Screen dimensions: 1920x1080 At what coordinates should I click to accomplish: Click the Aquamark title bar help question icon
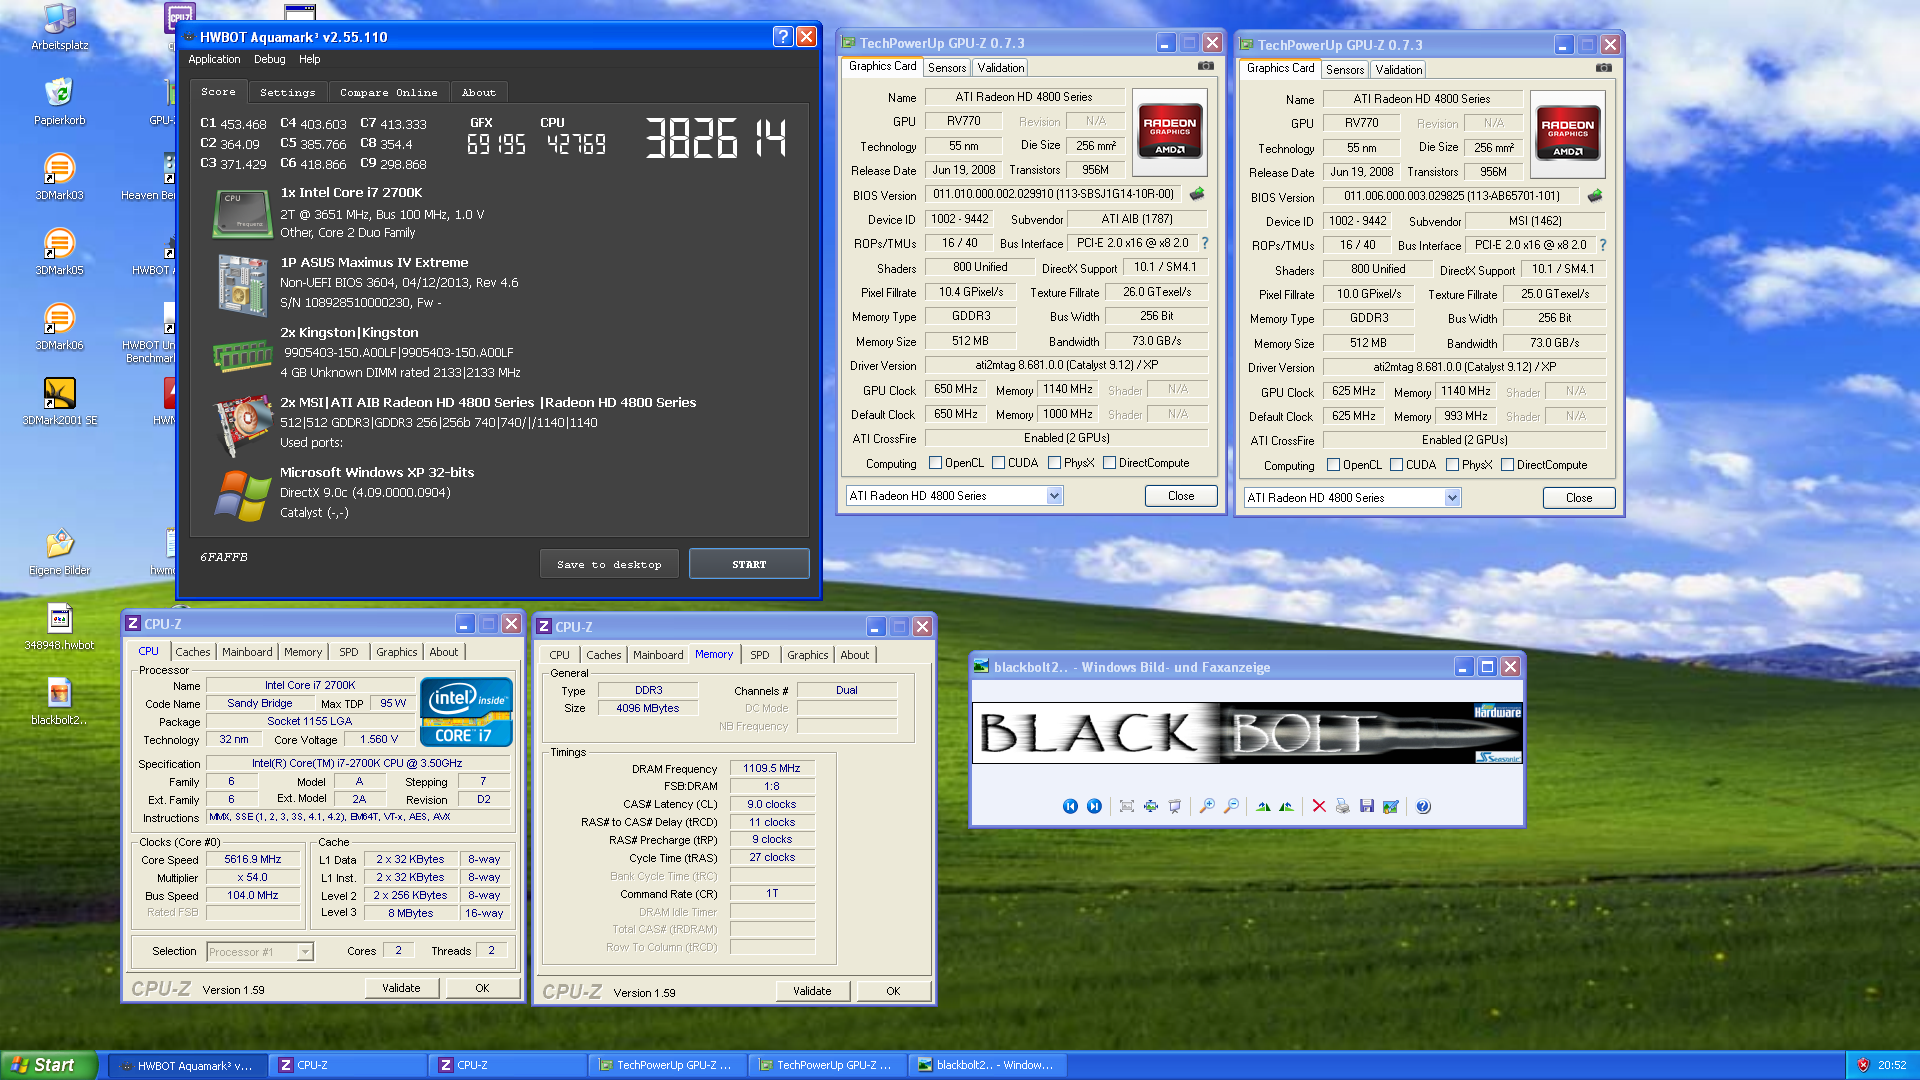point(783,37)
